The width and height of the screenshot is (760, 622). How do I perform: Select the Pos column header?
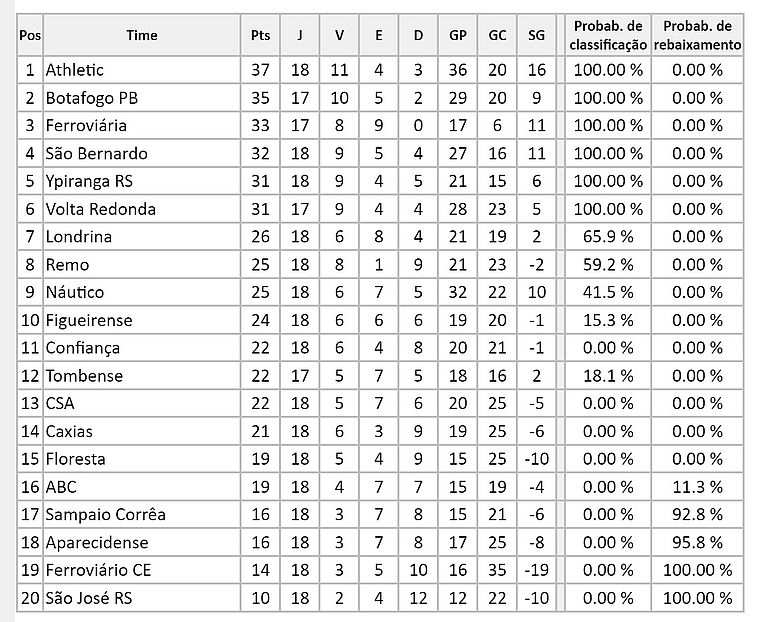tap(30, 35)
